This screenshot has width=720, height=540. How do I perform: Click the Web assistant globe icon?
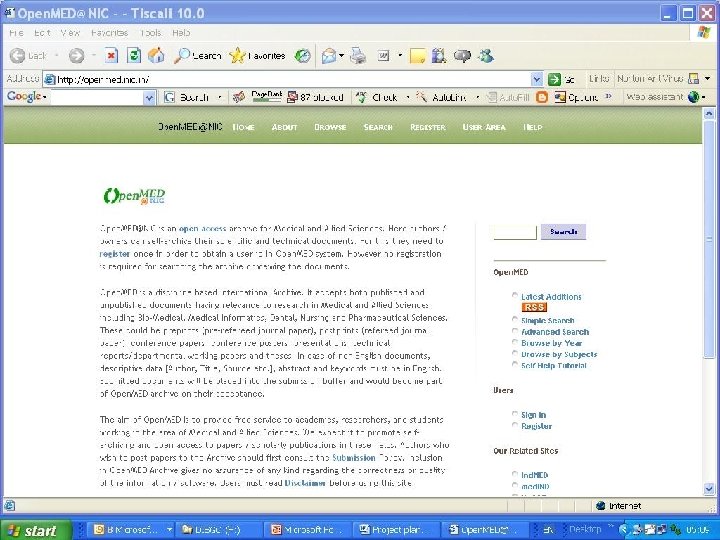(693, 97)
